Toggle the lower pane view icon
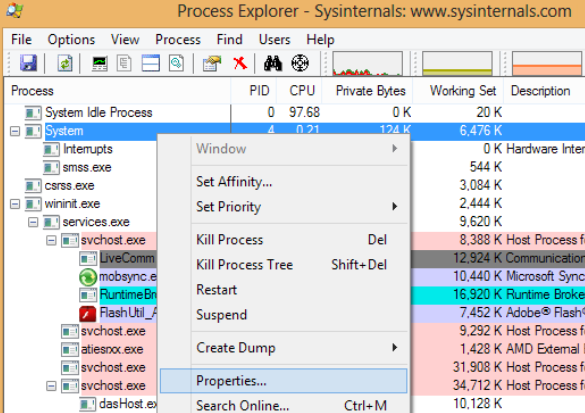 click(x=150, y=63)
